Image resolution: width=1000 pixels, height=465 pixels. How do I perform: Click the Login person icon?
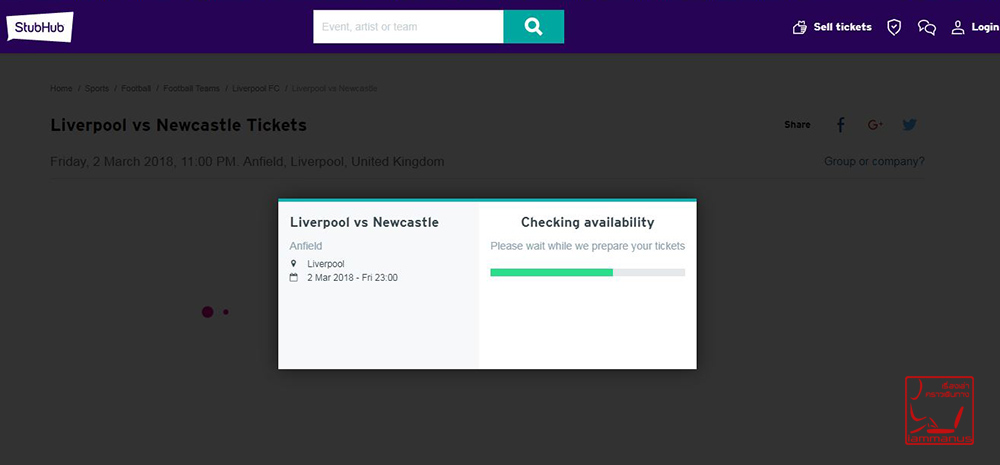(x=958, y=27)
